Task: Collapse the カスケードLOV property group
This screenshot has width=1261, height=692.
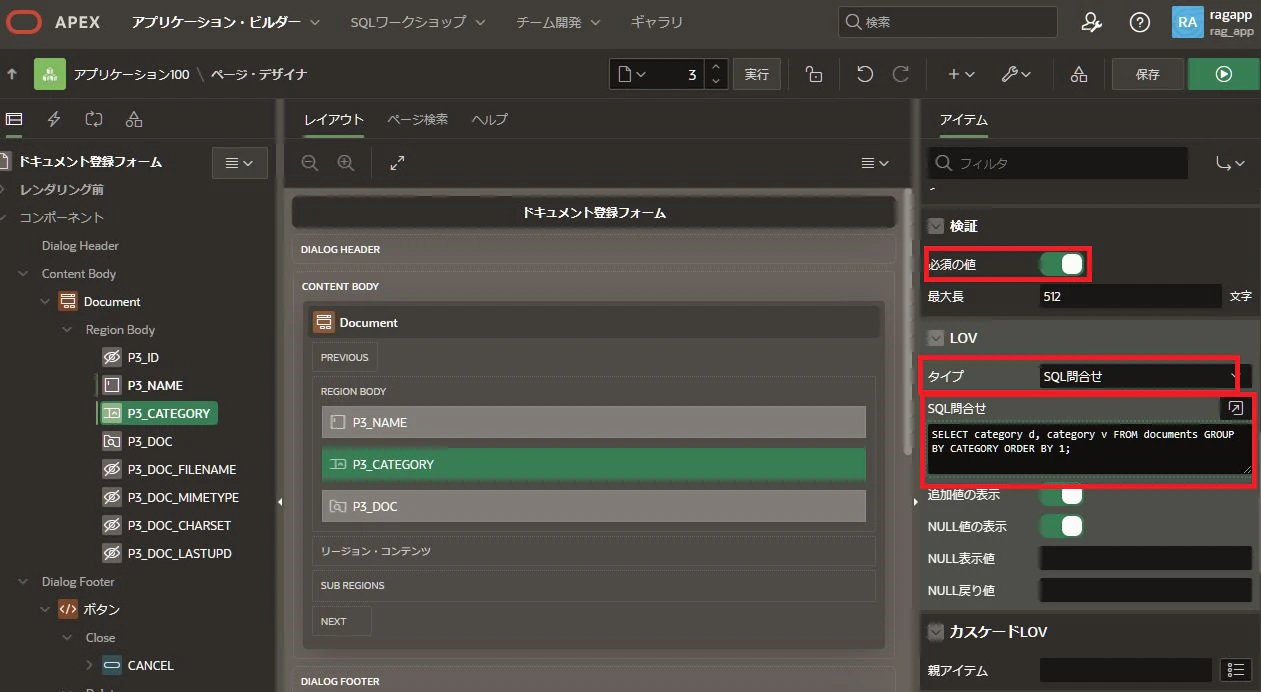Action: click(x=936, y=632)
